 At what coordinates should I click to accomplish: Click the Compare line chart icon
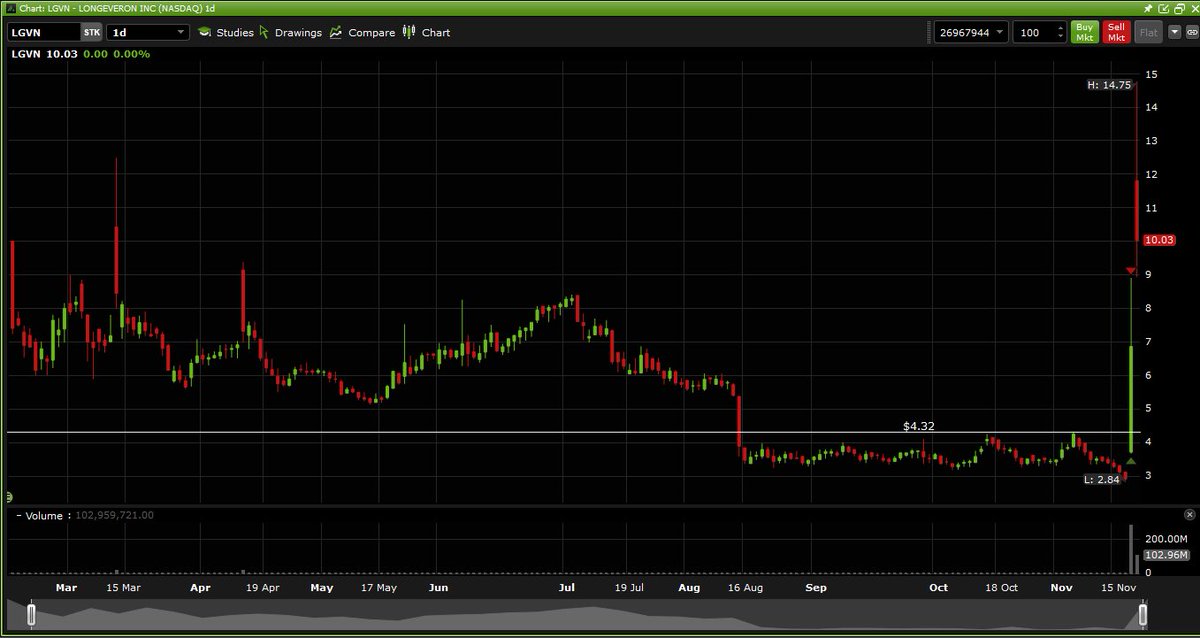(338, 32)
